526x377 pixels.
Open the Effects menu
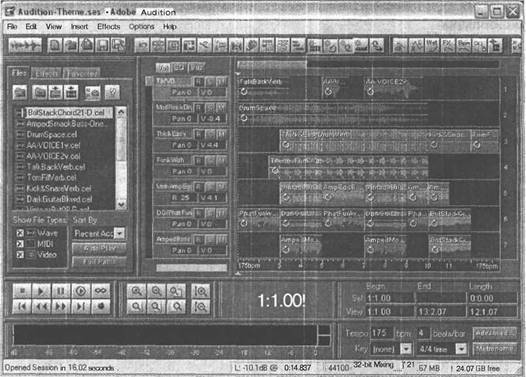pyautogui.click(x=108, y=27)
